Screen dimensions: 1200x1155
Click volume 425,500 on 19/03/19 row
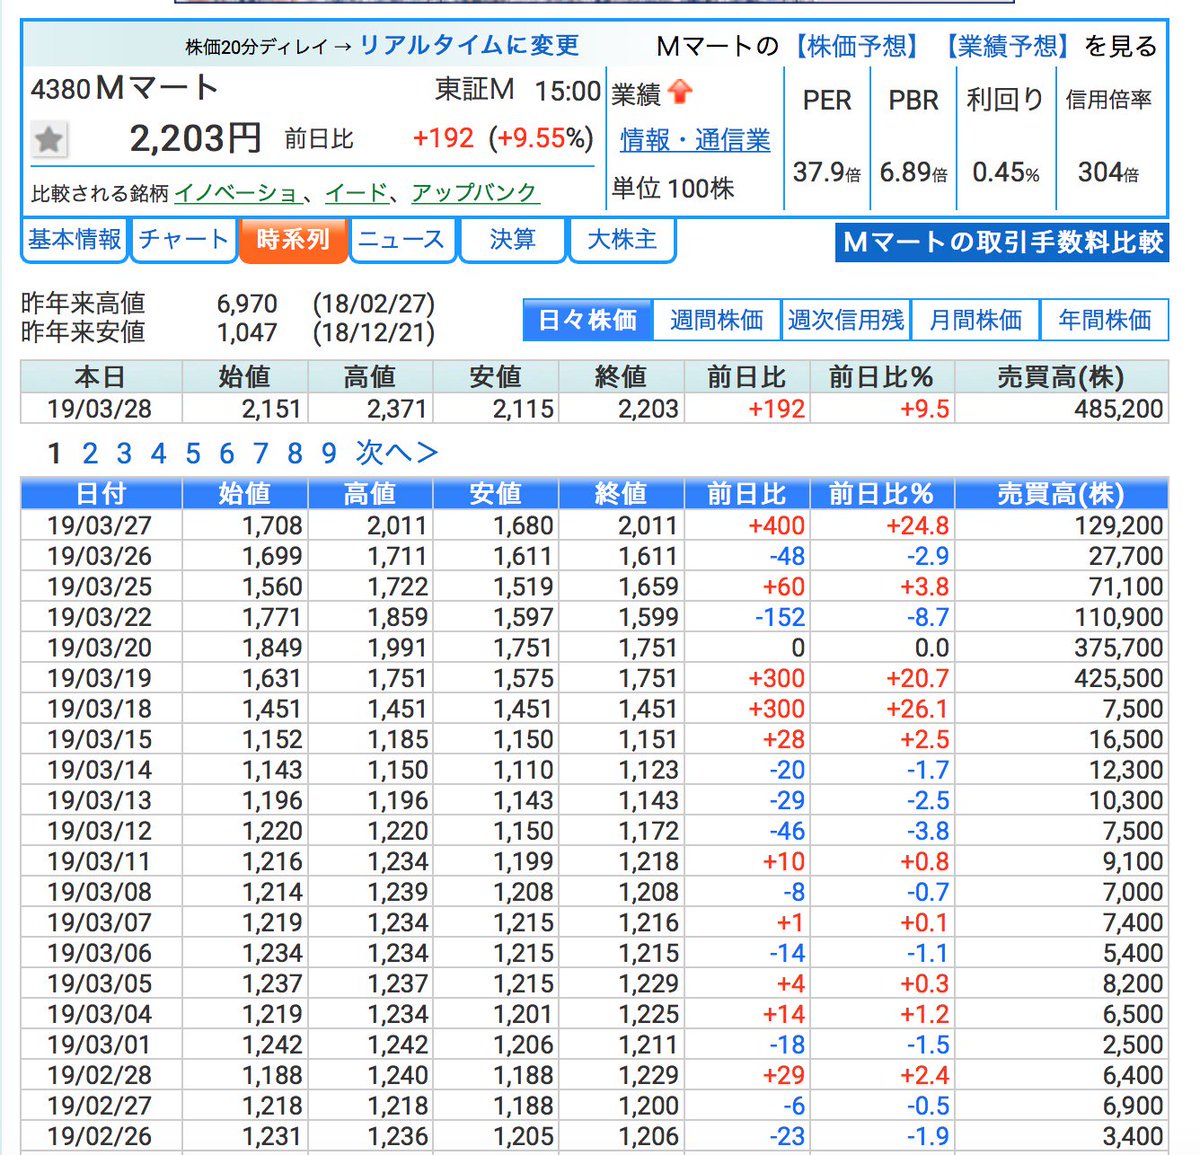tap(1119, 679)
